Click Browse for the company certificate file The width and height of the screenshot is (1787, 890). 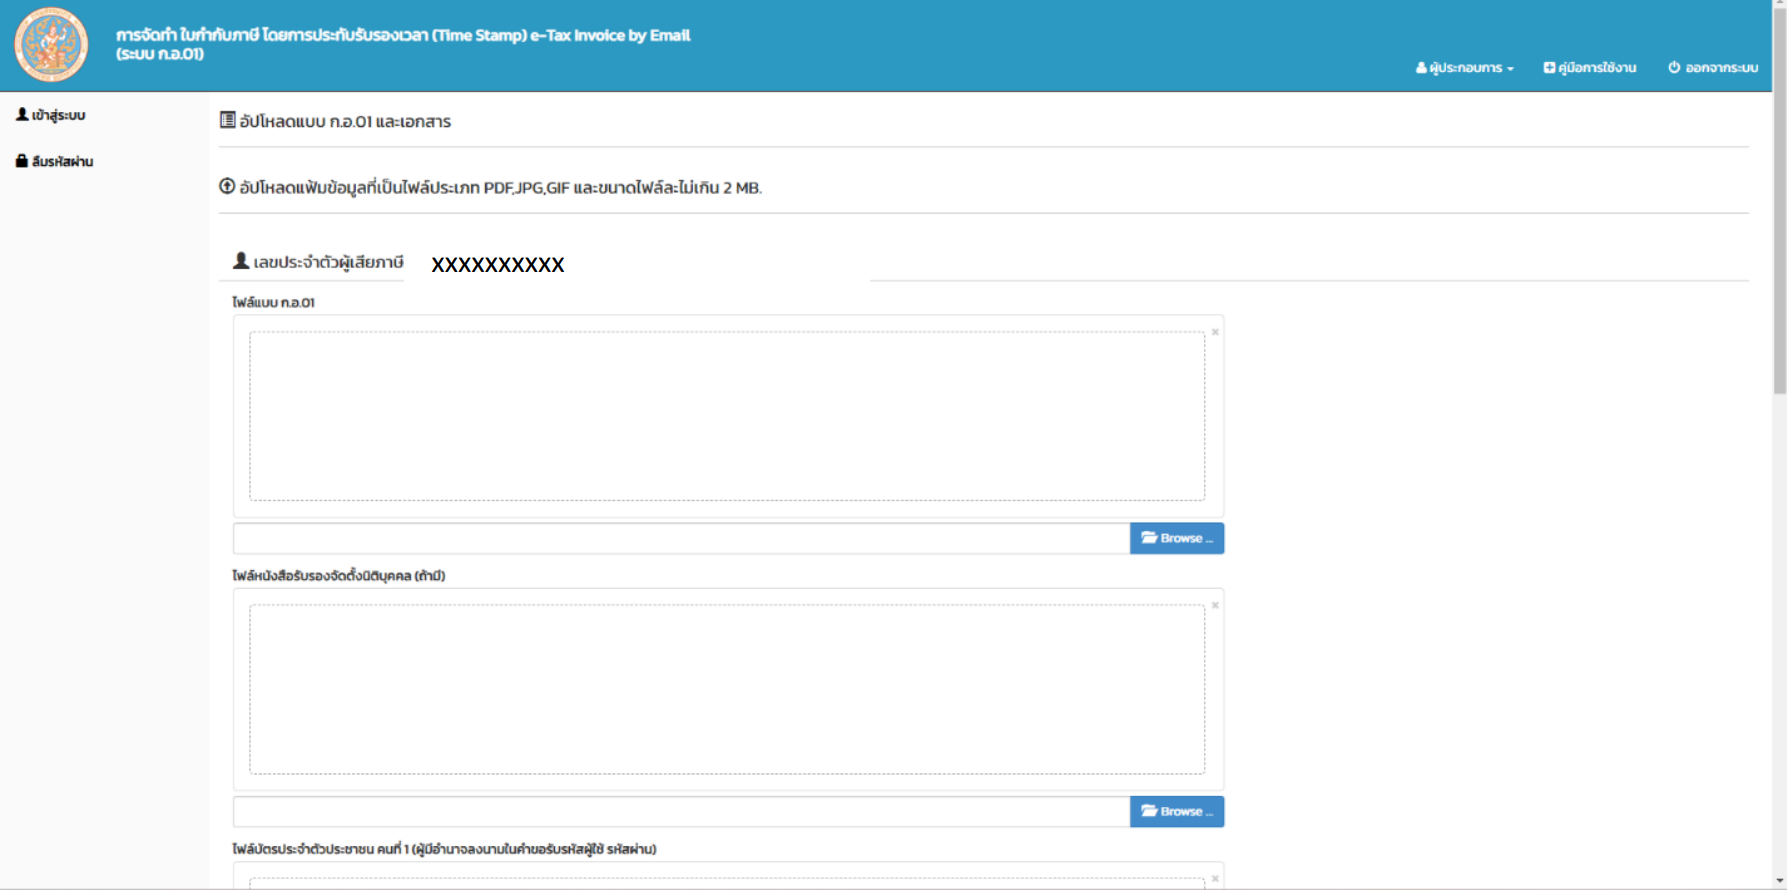click(x=1176, y=811)
